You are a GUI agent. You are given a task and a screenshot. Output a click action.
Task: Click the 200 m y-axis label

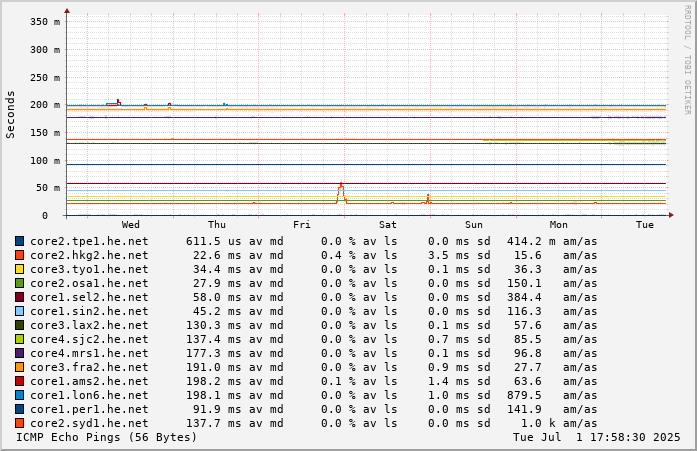point(45,105)
